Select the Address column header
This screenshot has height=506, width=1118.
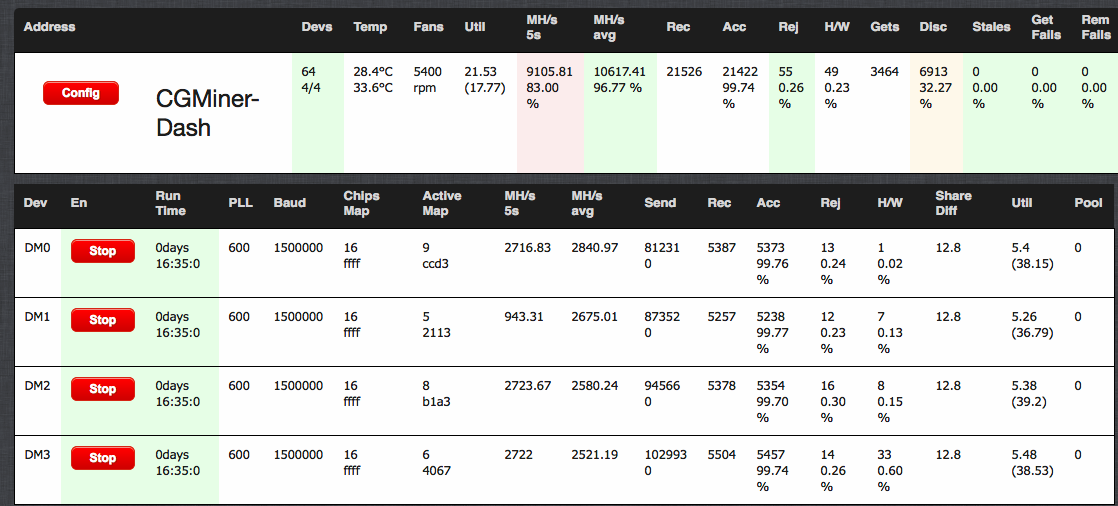49,27
